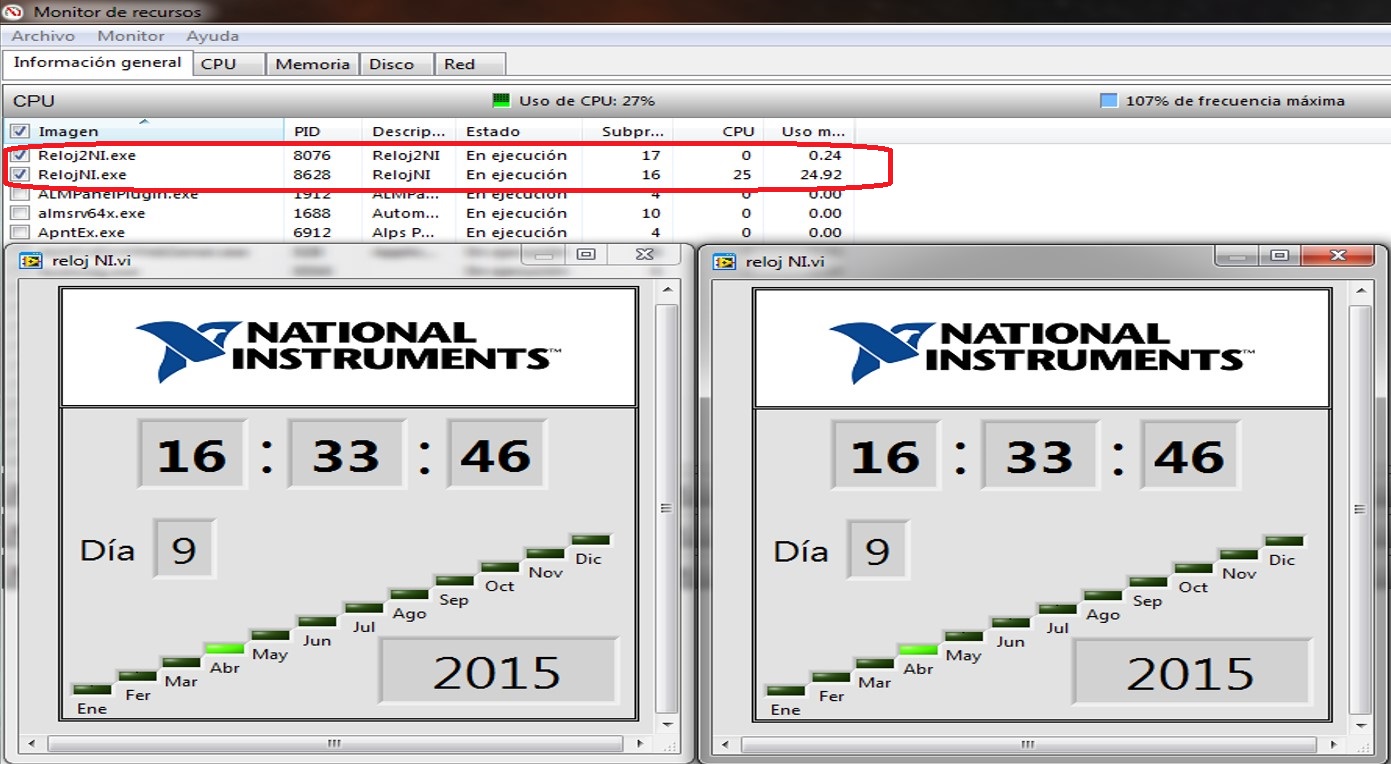Sort processes by the PID column
This screenshot has height=764, width=1391.
[324, 131]
